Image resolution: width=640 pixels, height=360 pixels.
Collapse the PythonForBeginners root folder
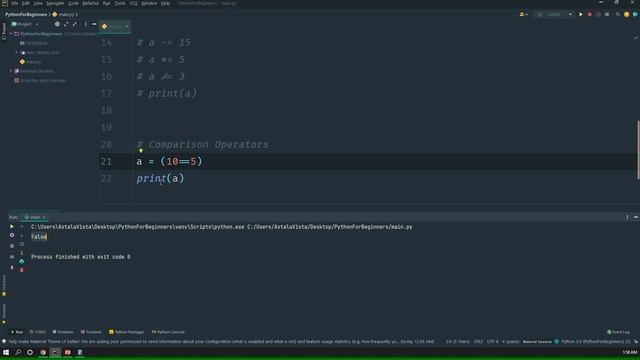11,34
